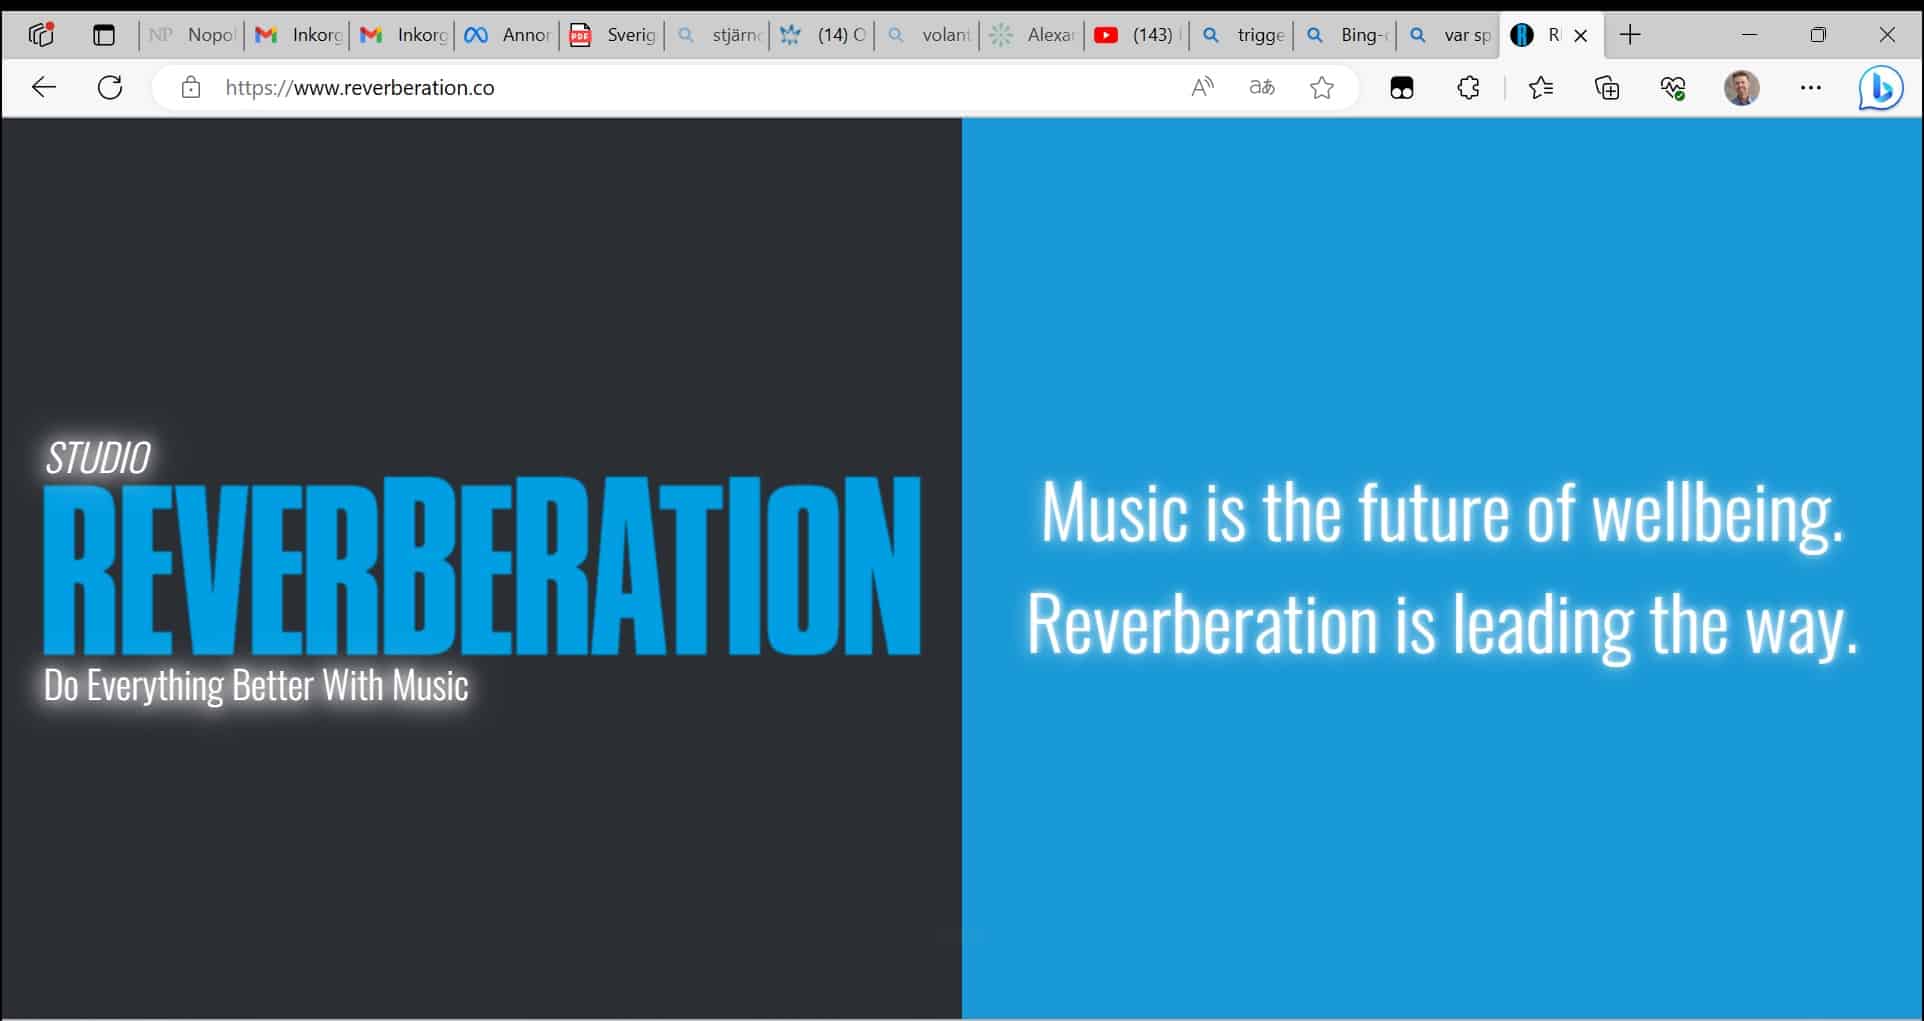Switch to the volant search tab

coord(928,35)
